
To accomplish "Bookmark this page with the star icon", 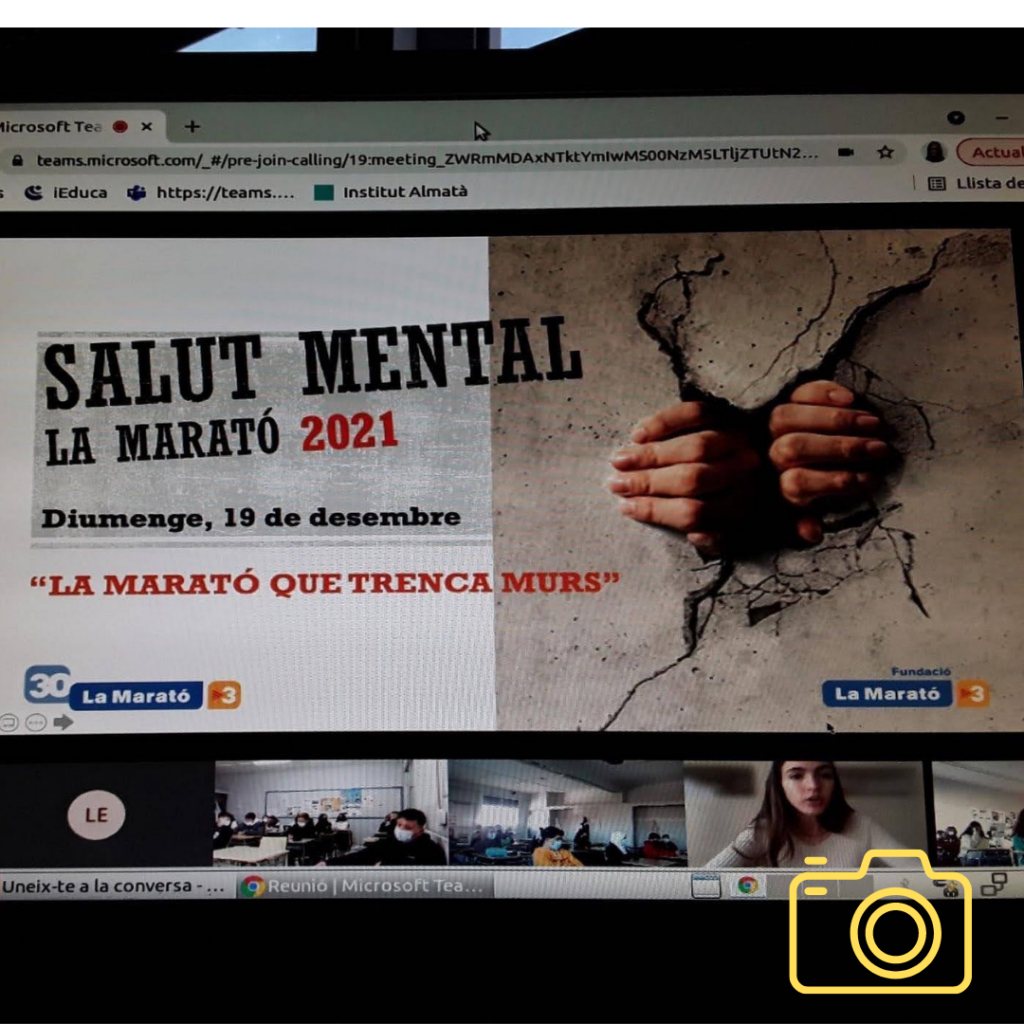I will click(885, 153).
